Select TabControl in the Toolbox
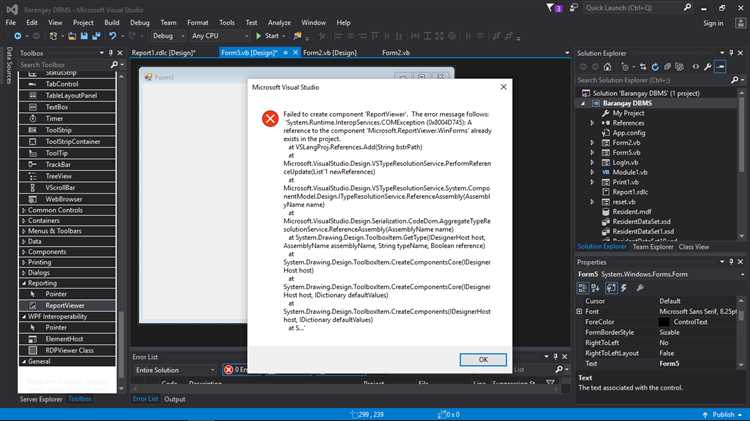 point(67,84)
